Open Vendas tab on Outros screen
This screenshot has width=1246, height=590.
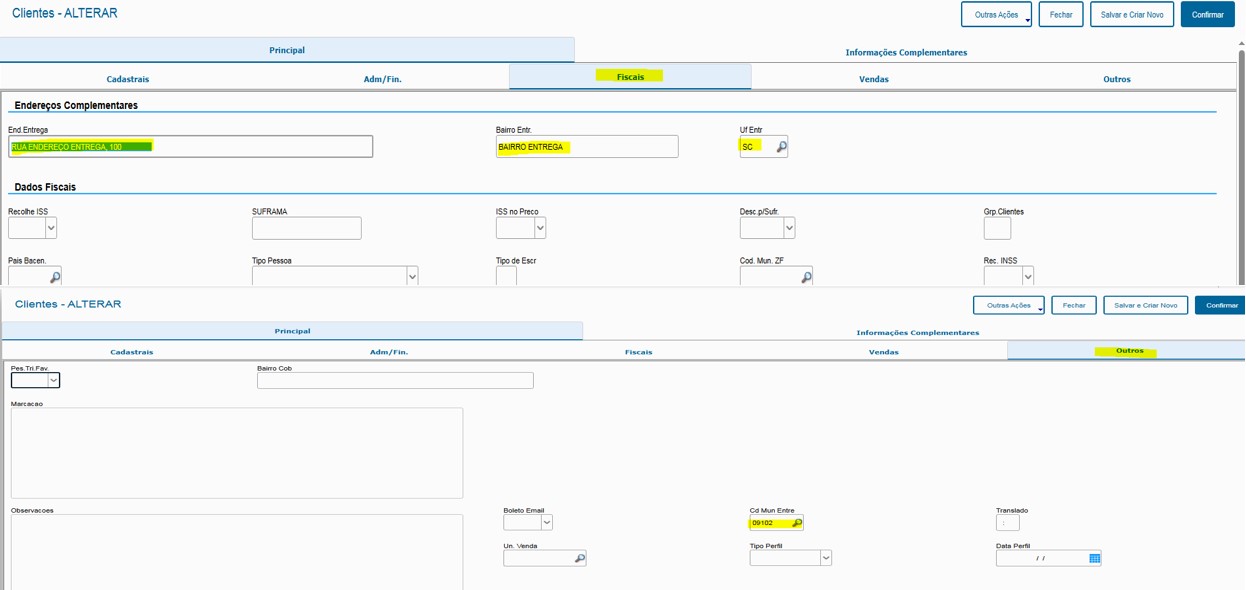pyautogui.click(x=884, y=352)
